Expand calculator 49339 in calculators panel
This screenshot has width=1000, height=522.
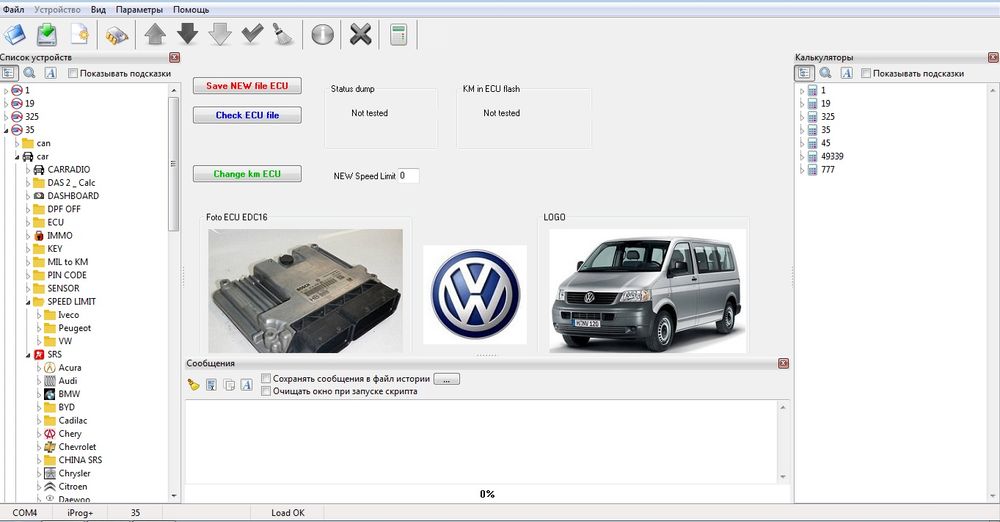[x=802, y=156]
